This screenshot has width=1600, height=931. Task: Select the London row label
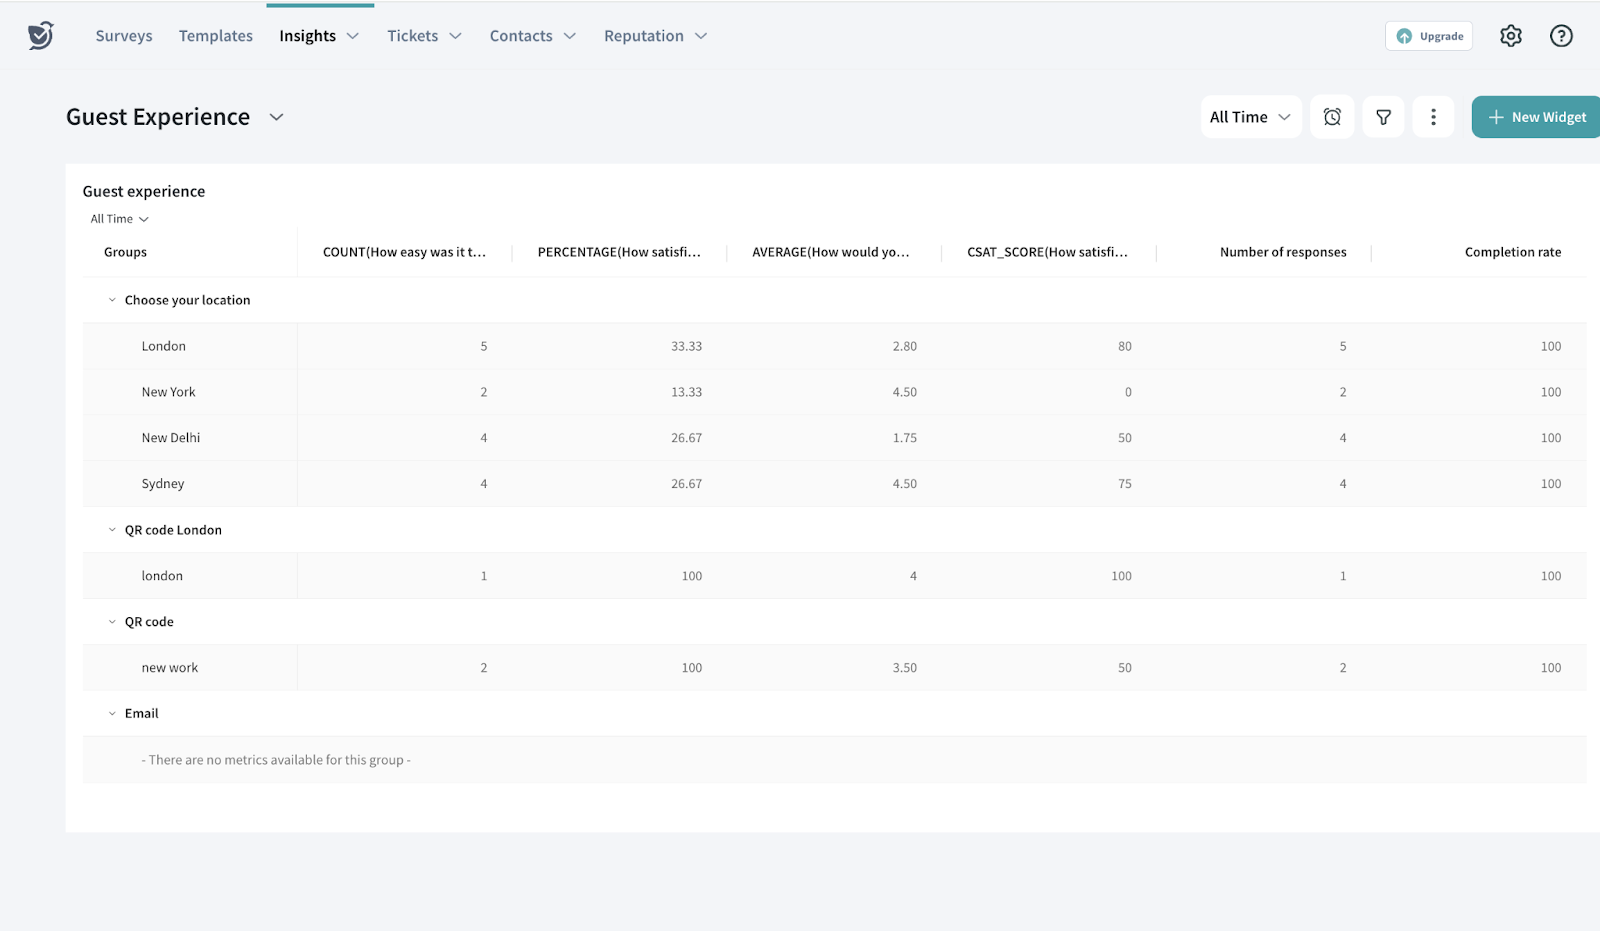163,346
